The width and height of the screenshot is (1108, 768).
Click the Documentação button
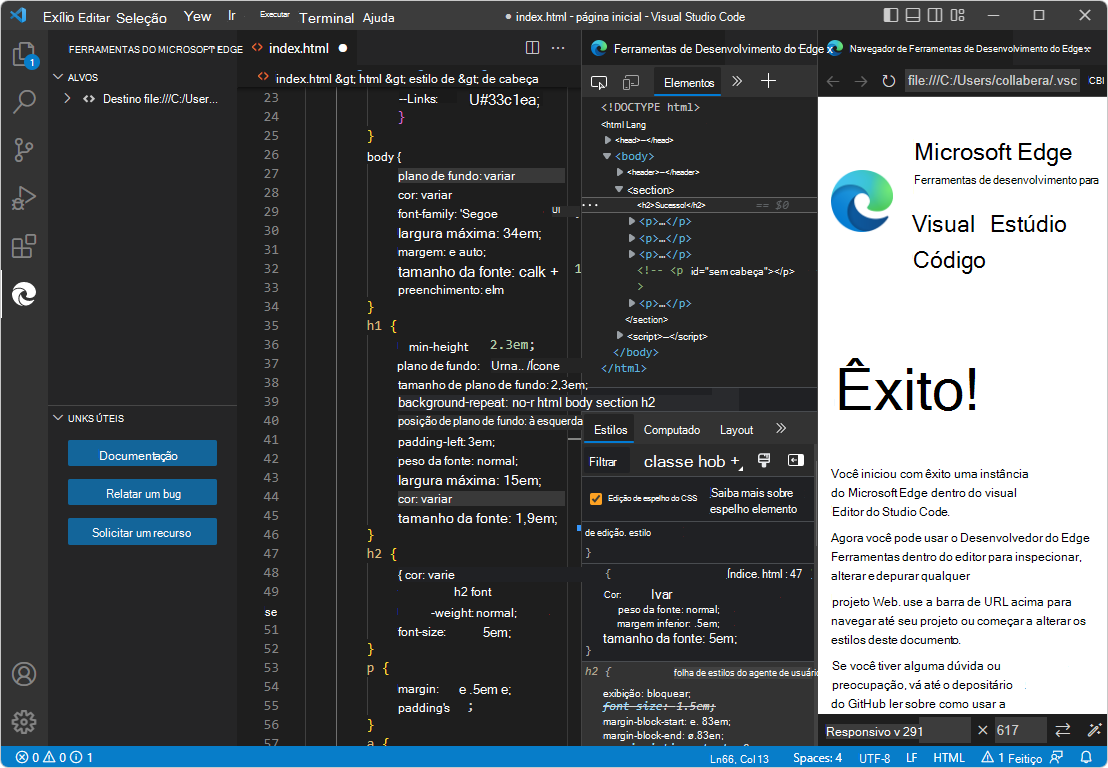[x=141, y=453]
